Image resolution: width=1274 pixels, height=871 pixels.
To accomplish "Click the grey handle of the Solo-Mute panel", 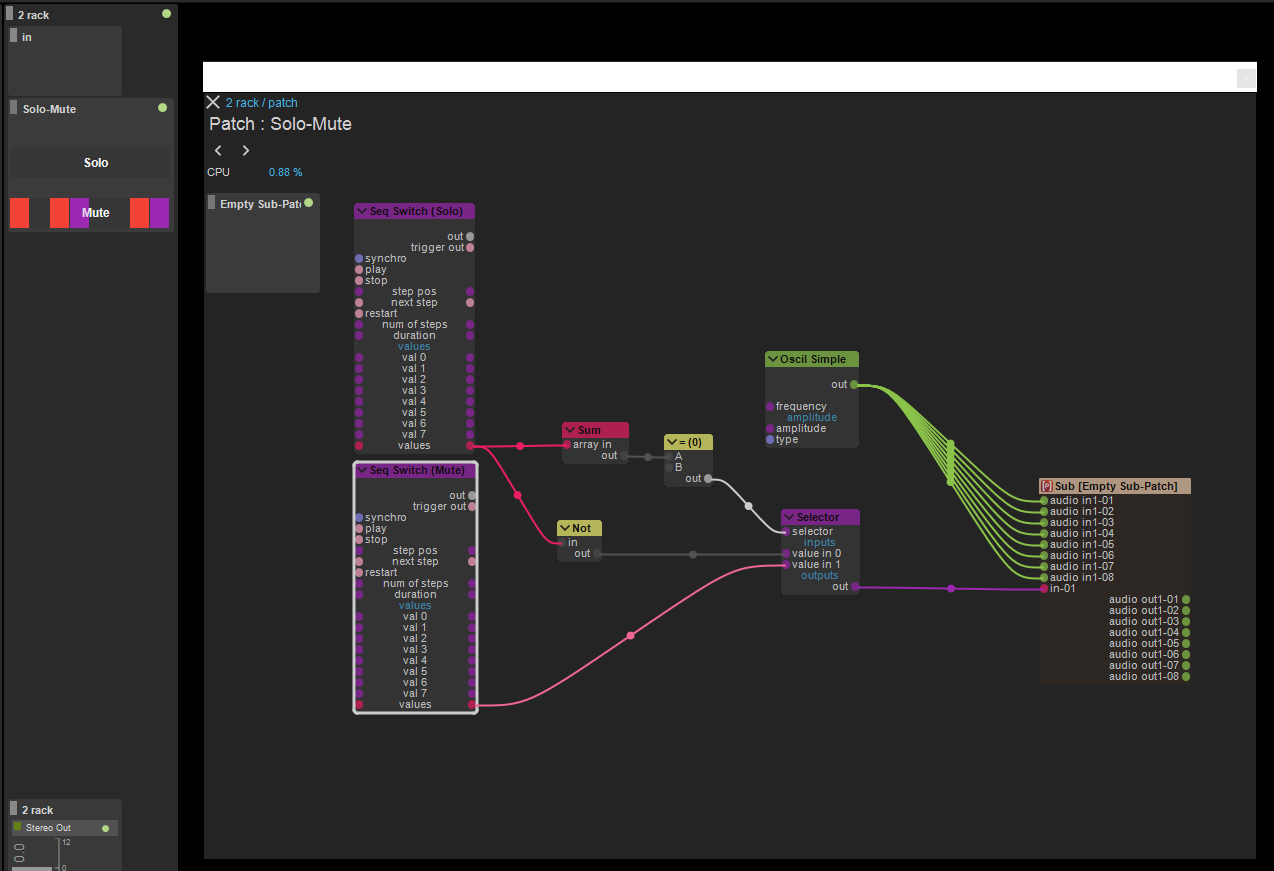I will [14, 108].
